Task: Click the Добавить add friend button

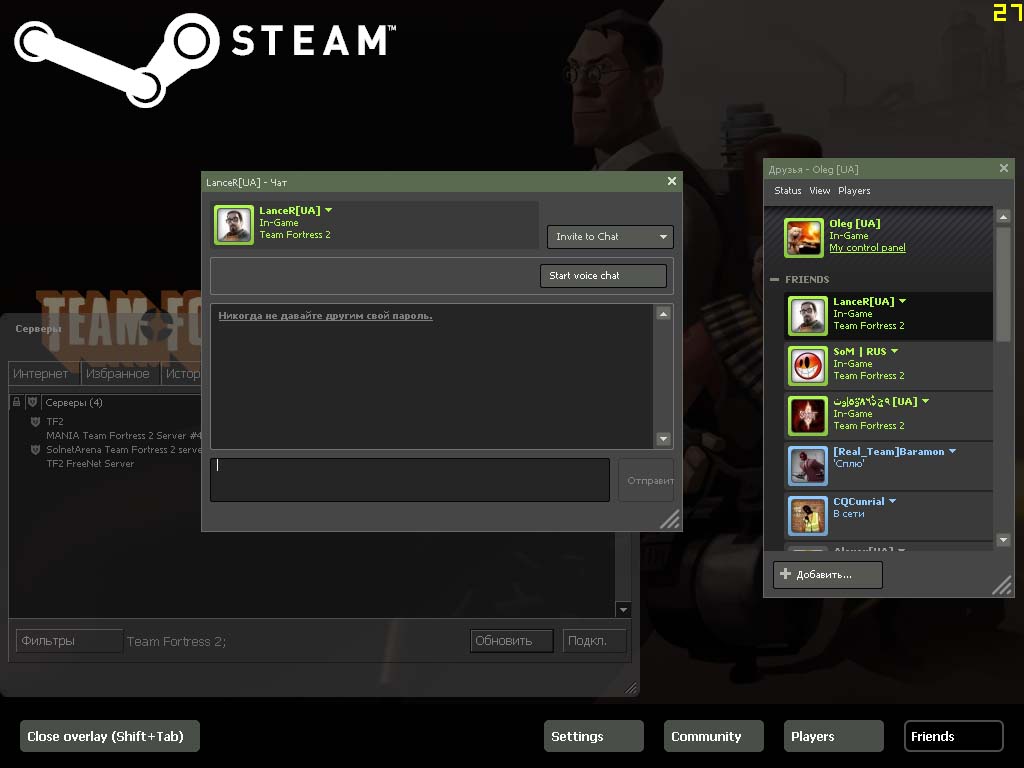Action: click(827, 575)
